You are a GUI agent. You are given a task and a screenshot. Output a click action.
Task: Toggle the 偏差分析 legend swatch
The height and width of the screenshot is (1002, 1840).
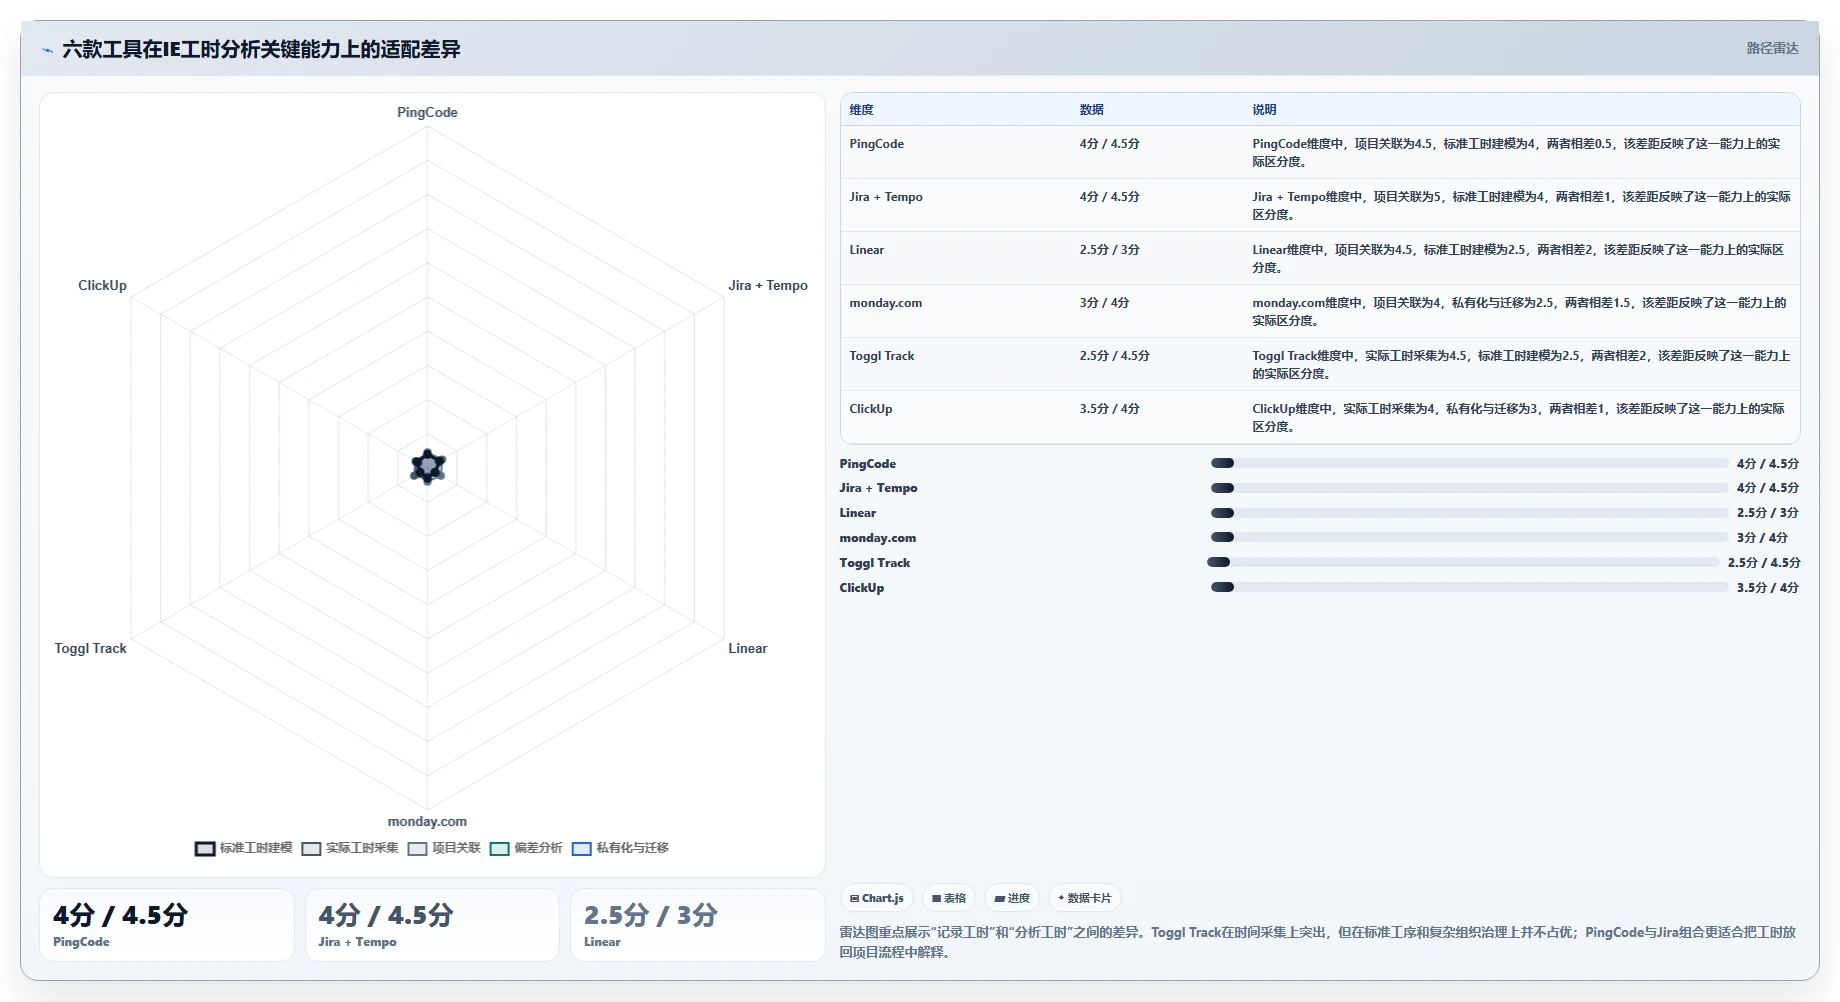500,848
